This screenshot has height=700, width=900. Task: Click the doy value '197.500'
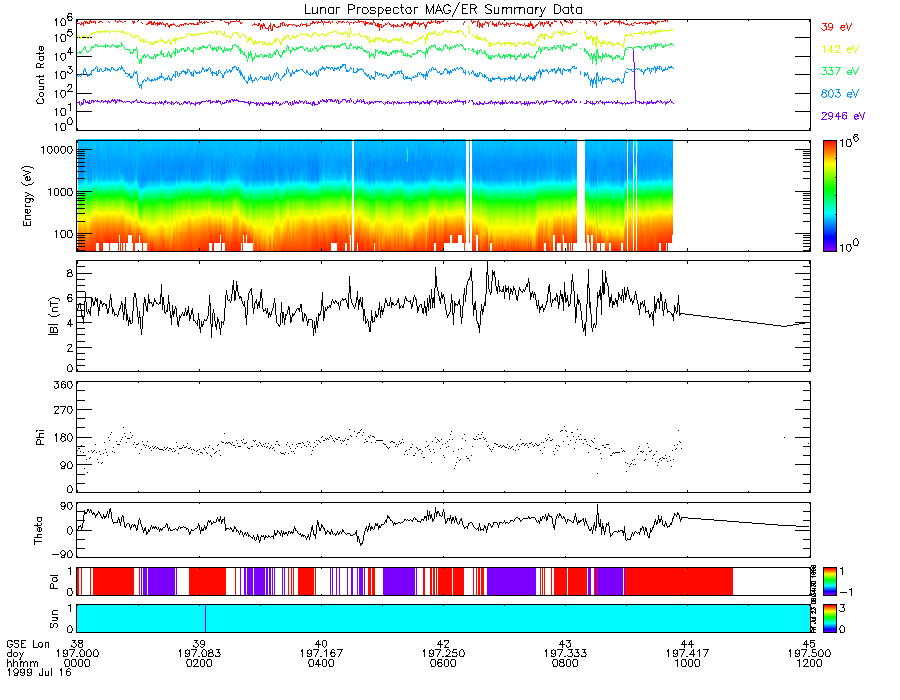click(x=809, y=654)
